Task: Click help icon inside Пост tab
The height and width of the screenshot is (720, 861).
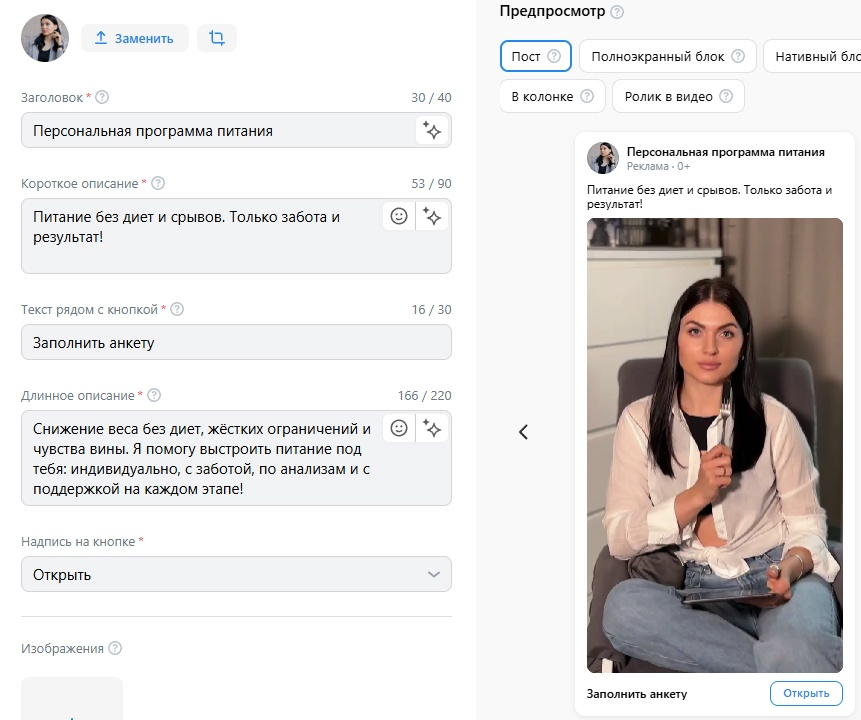Action: click(554, 56)
